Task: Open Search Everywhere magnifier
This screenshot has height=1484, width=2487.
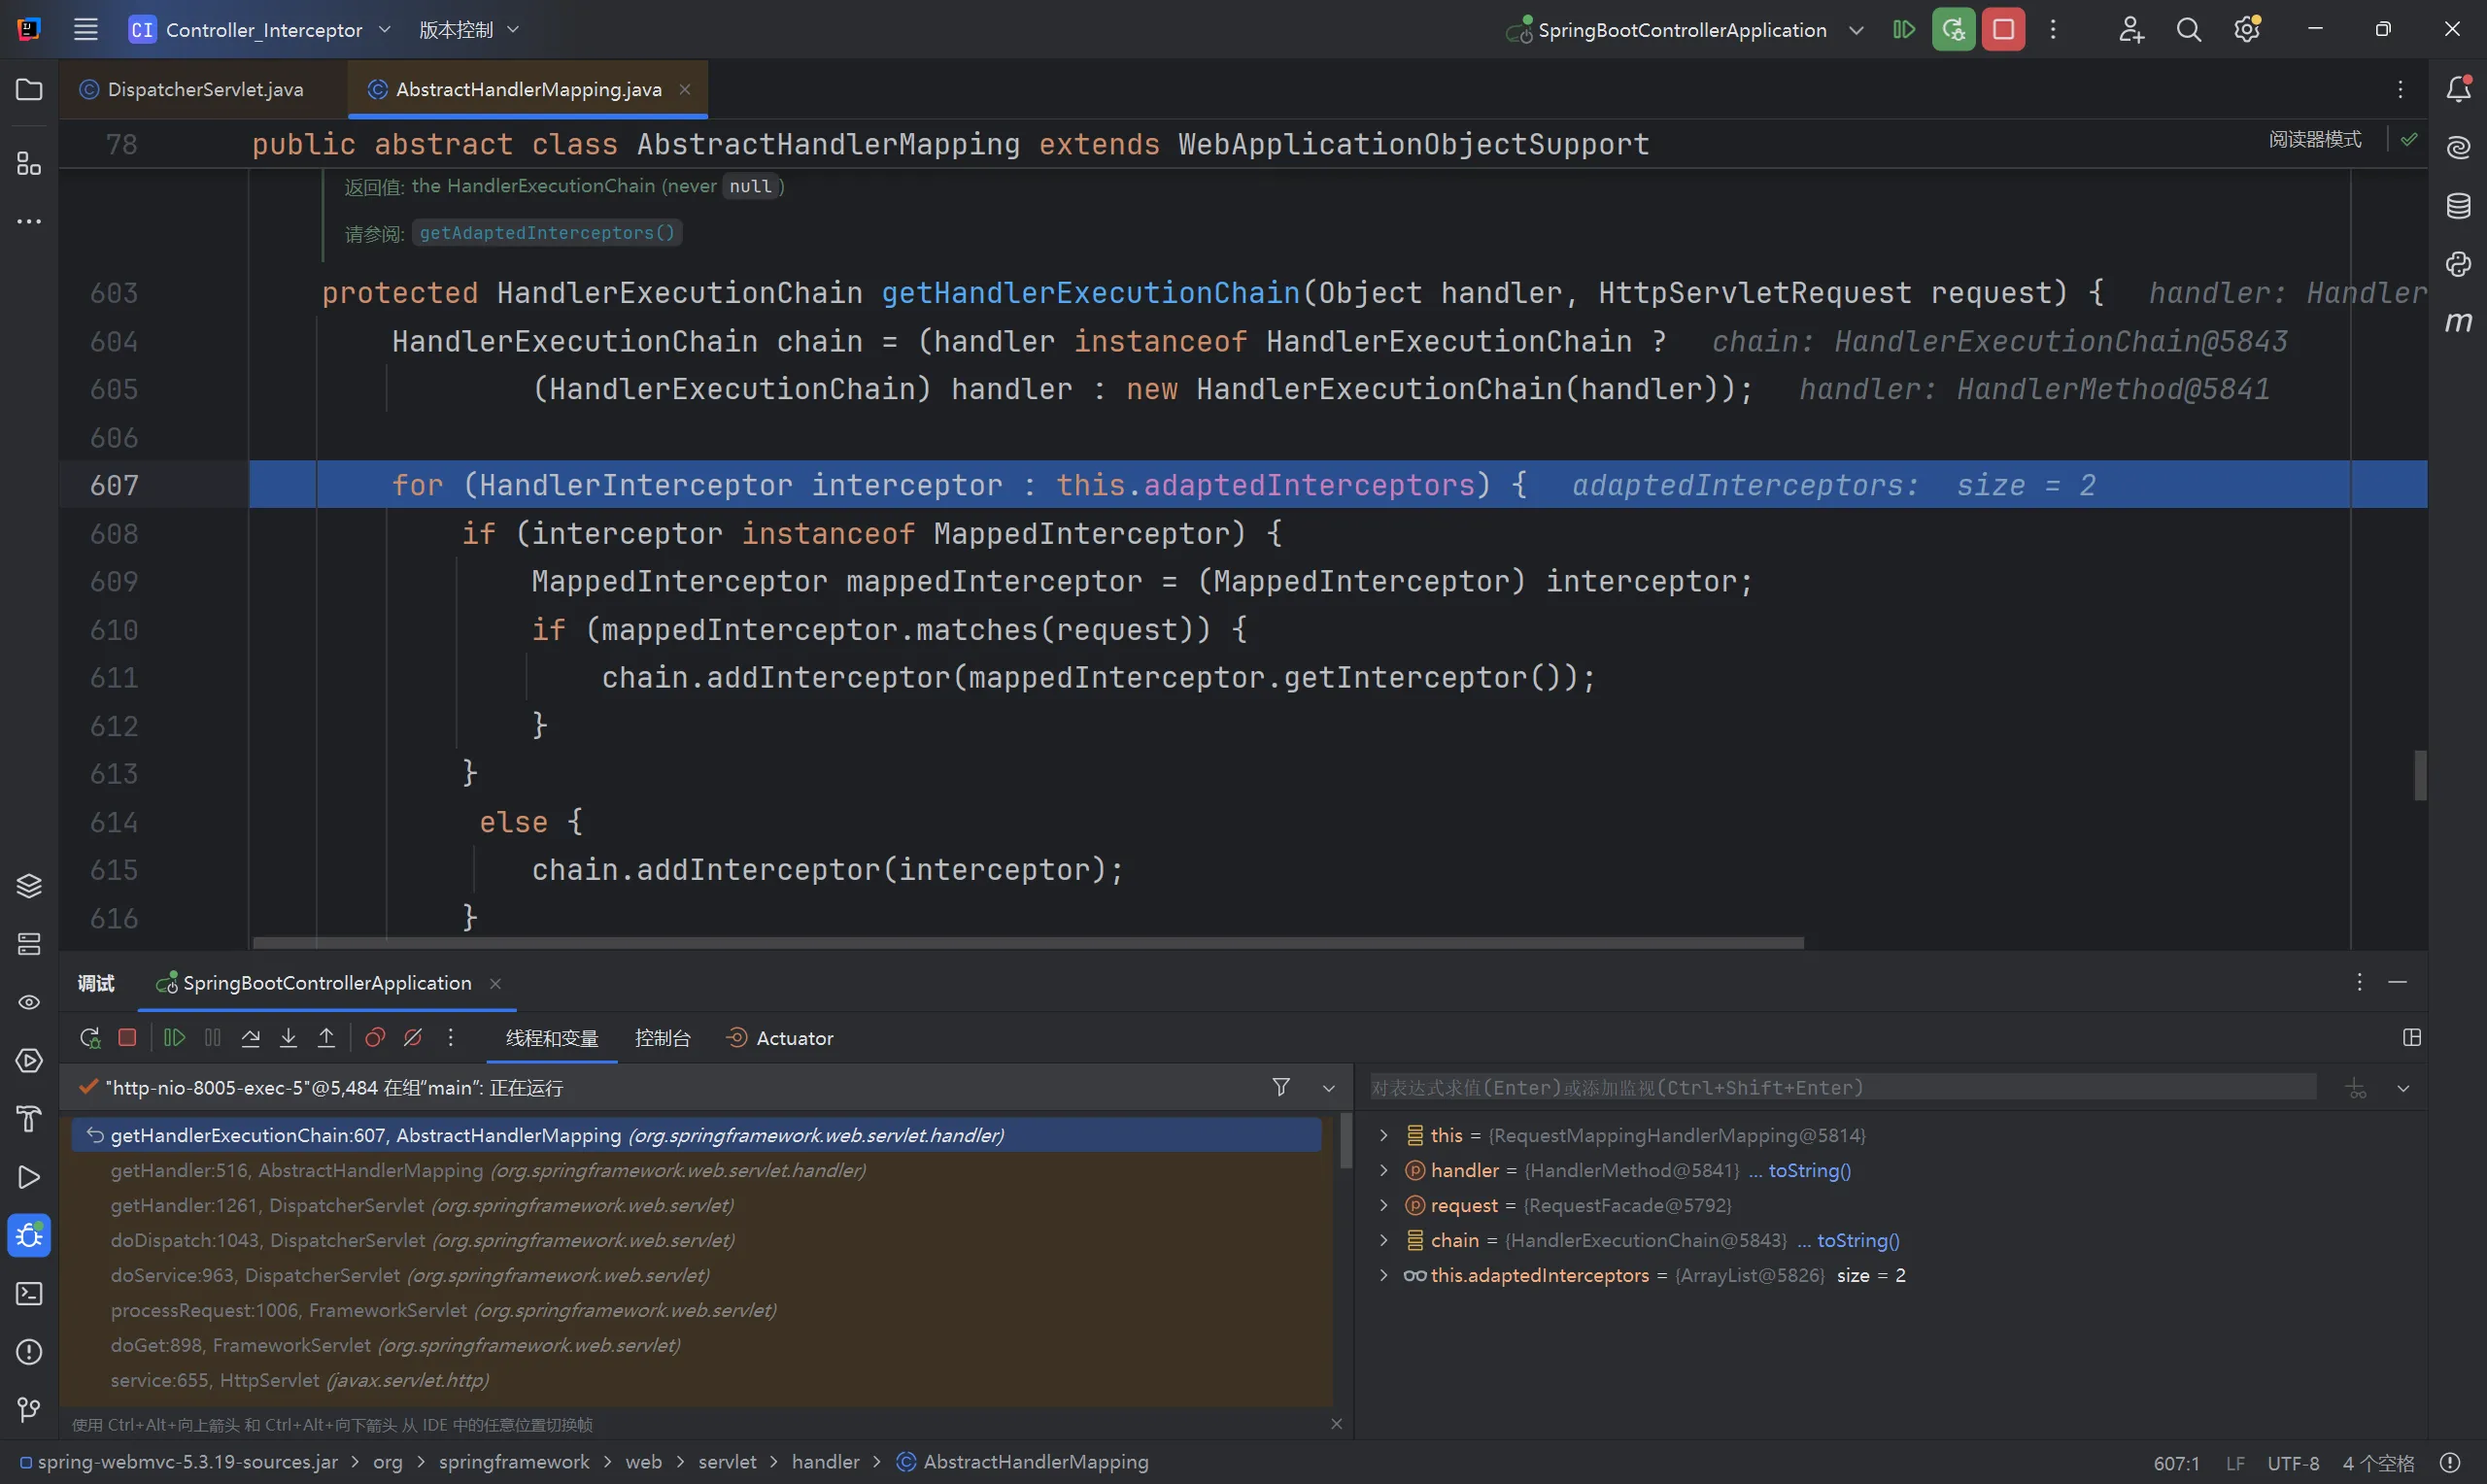Action: click(x=2188, y=30)
